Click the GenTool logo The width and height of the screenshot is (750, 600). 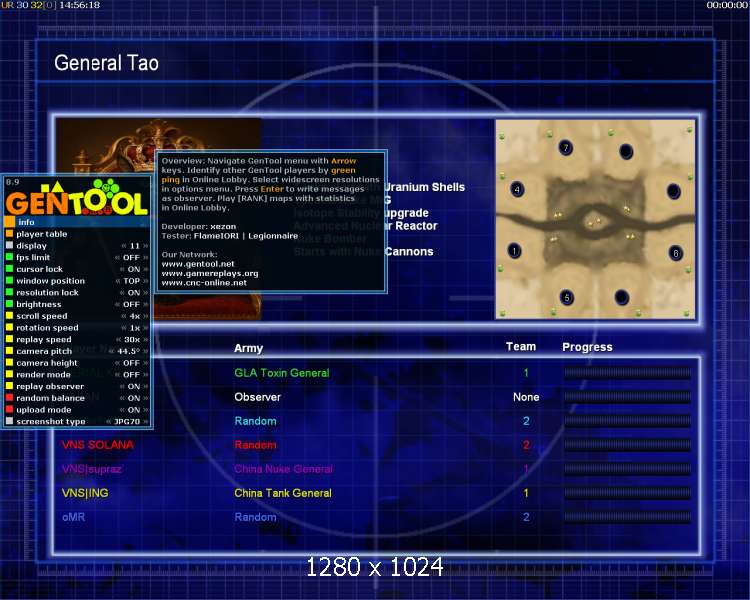77,198
